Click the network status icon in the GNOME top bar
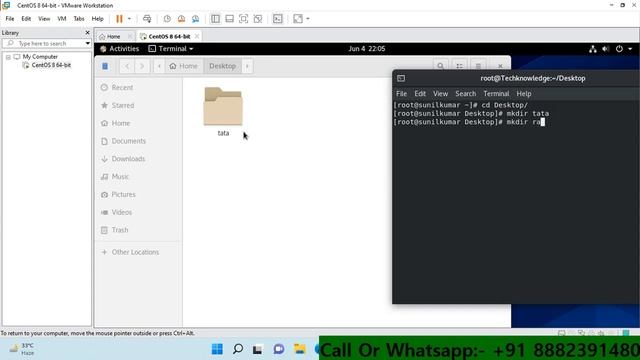 tap(593, 49)
